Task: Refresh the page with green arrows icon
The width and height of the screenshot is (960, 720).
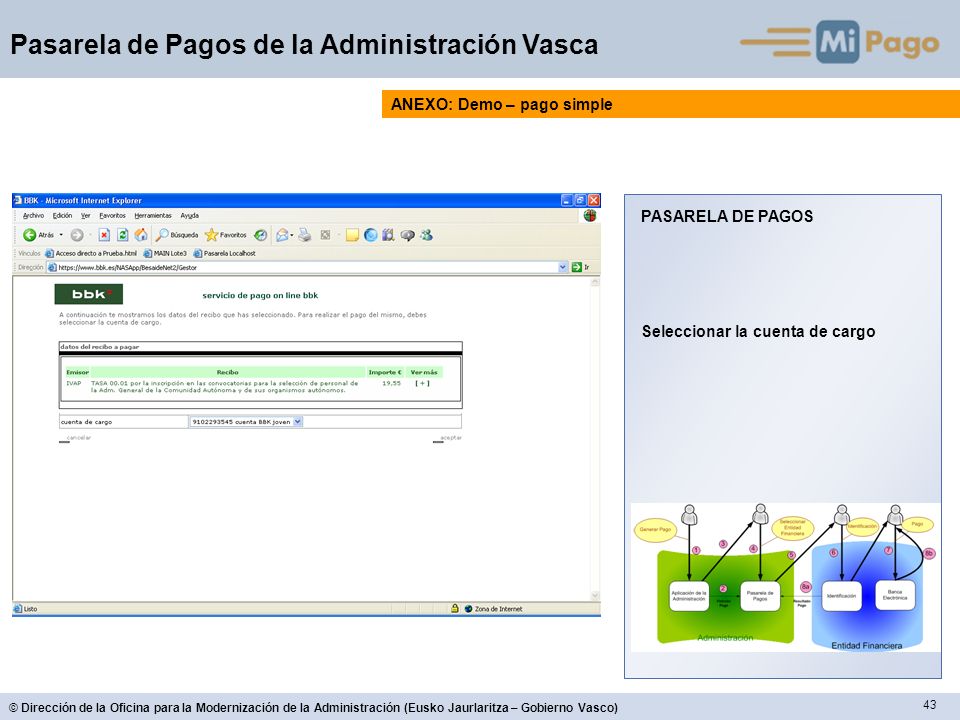Action: 122,234
